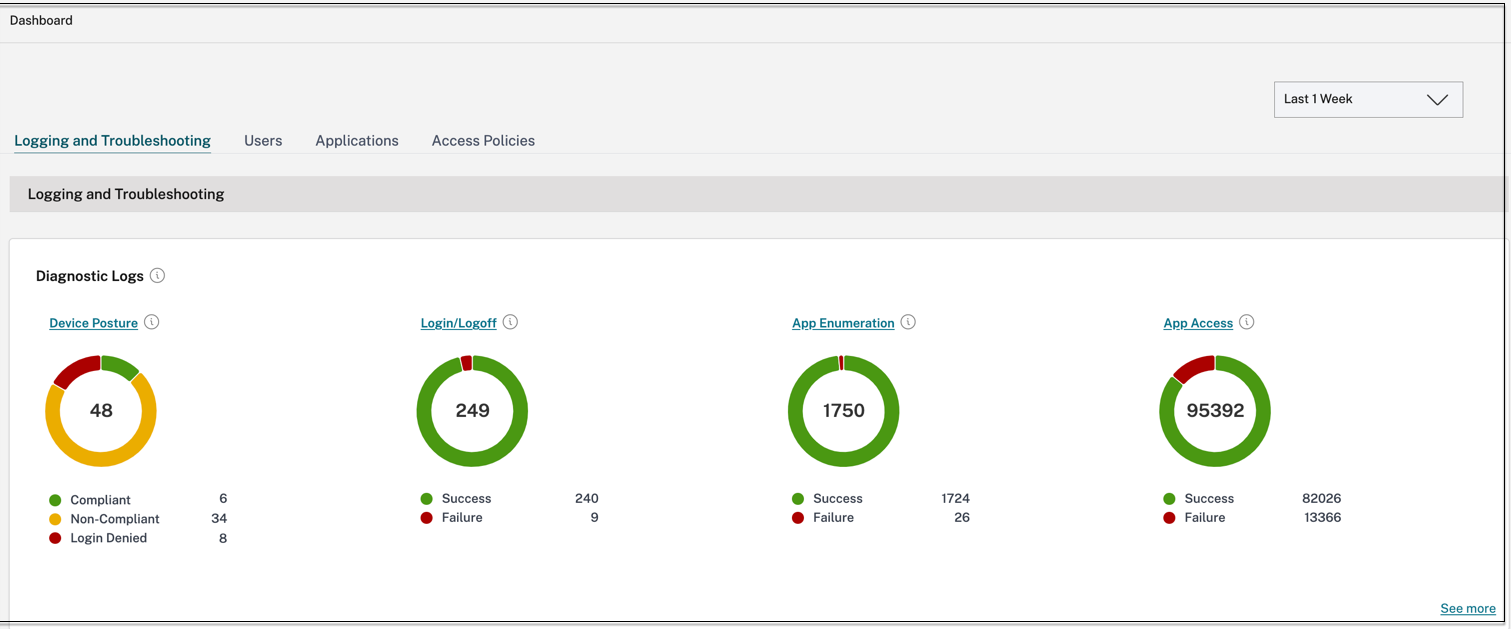Open the Last 1 Week time dropdown
The width and height of the screenshot is (1511, 629).
coord(1367,100)
